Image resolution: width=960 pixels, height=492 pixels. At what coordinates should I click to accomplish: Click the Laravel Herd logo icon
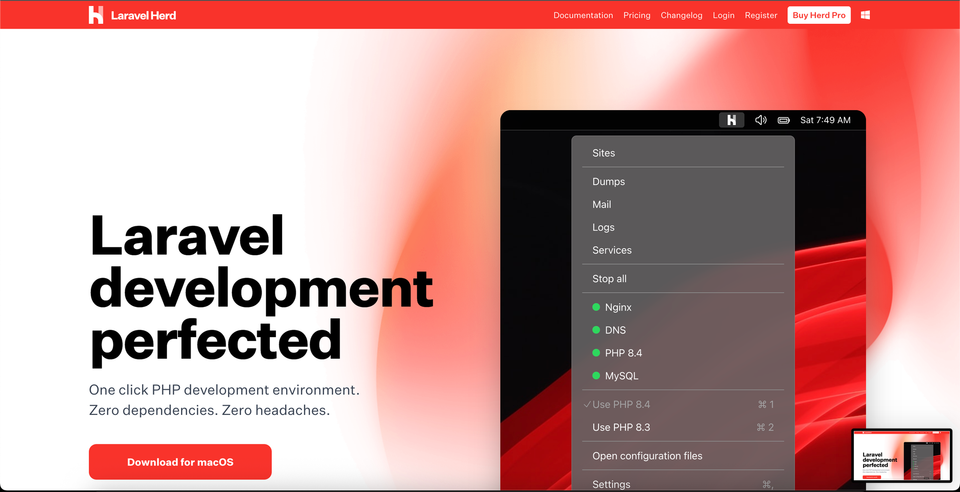click(96, 15)
